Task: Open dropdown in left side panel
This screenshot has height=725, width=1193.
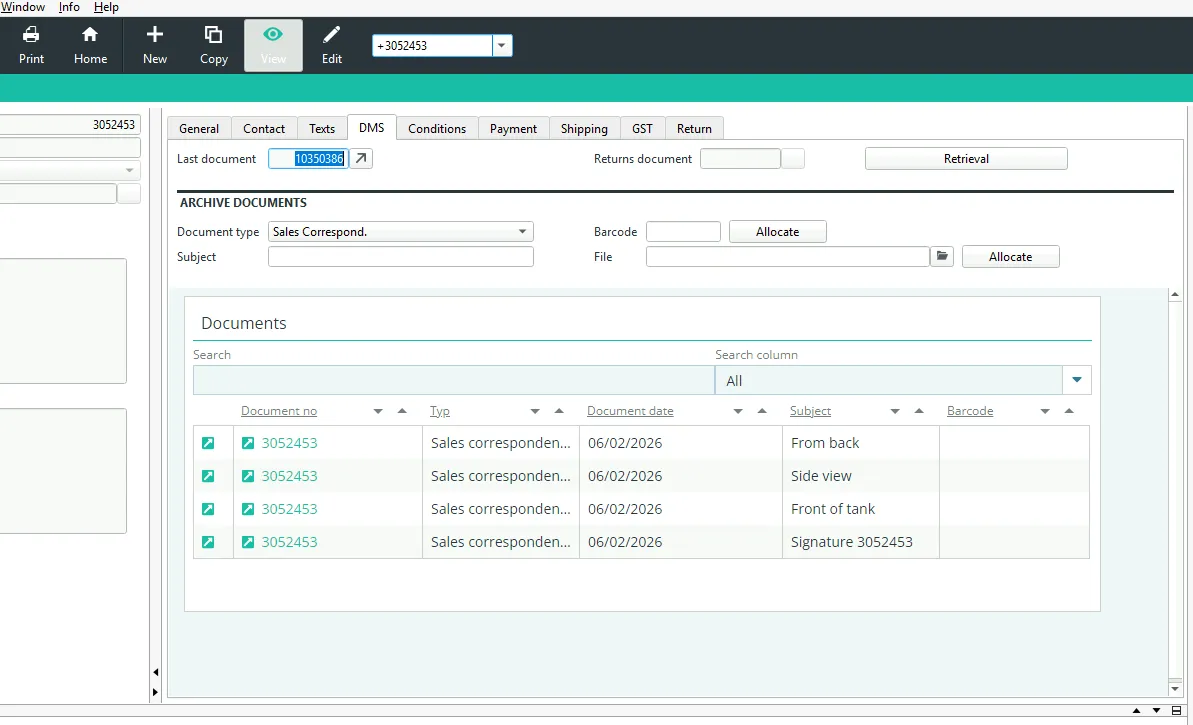Action: pos(129,170)
